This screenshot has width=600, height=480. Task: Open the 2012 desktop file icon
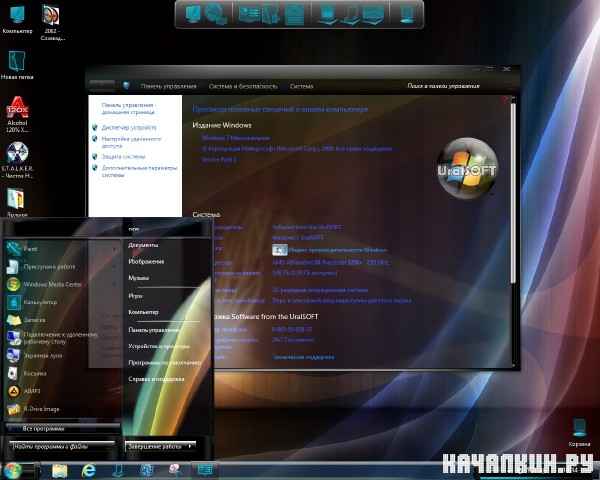(52, 22)
